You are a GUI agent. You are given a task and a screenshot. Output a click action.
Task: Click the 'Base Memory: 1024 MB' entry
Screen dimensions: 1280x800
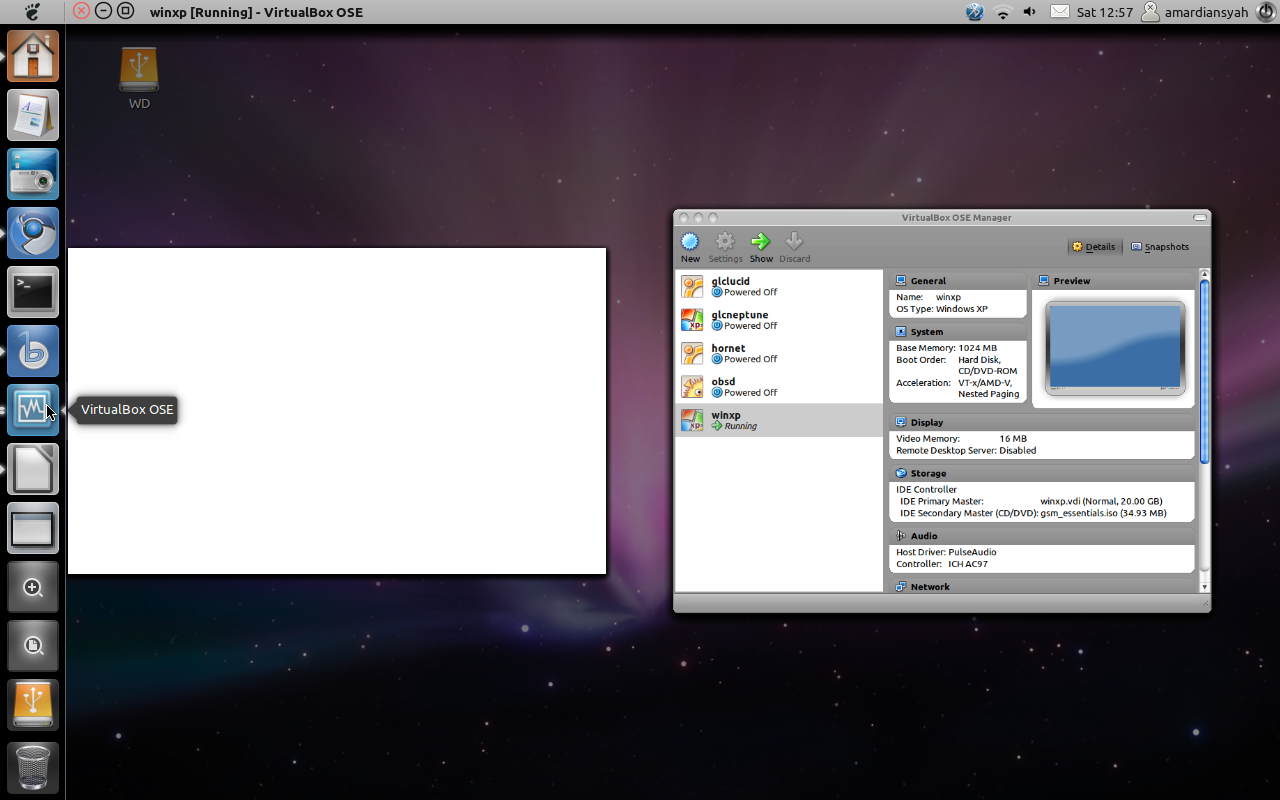946,348
